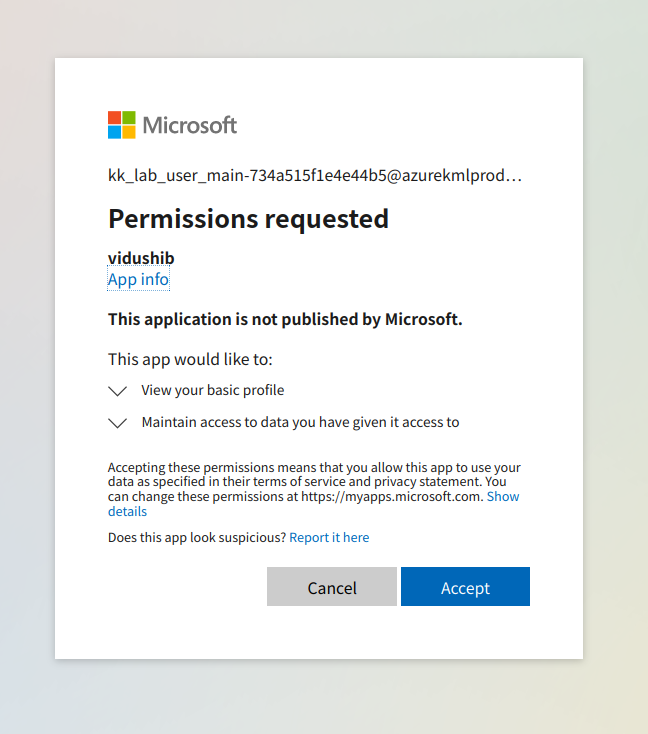The image size is (648, 734).
Task: Click the vidushib app name
Action: click(x=141, y=259)
